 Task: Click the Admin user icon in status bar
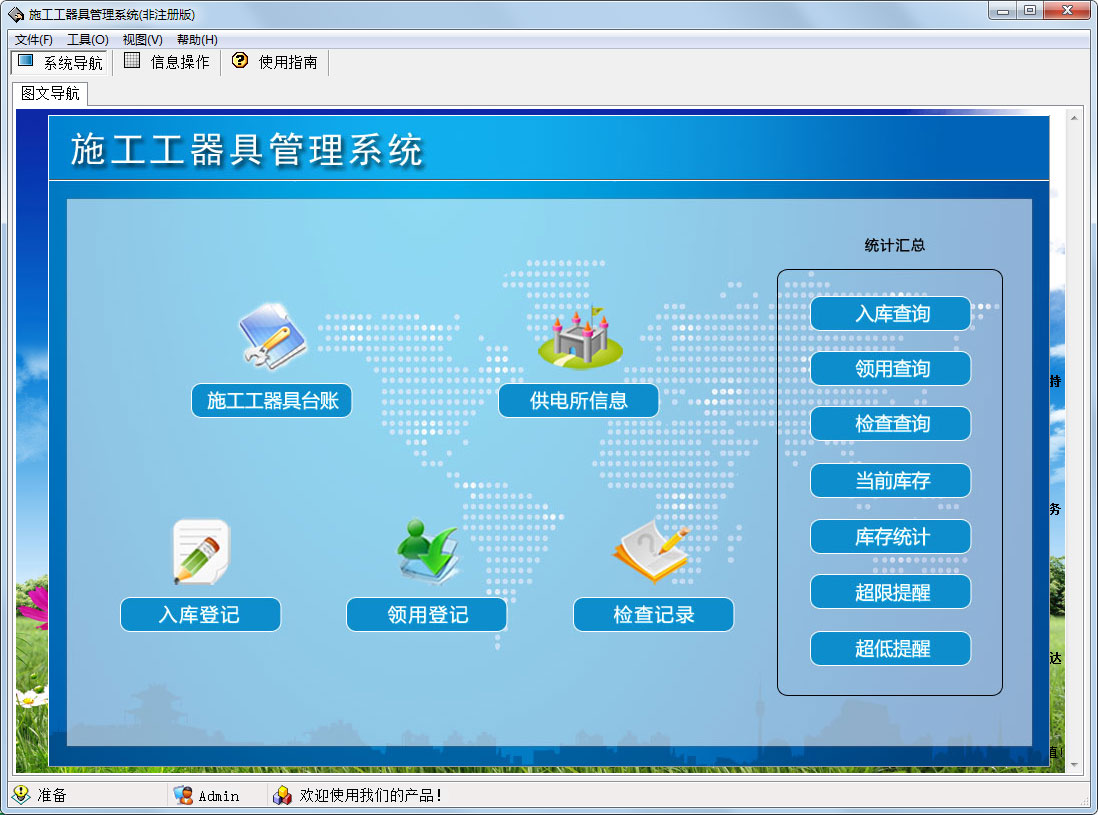click(x=183, y=795)
